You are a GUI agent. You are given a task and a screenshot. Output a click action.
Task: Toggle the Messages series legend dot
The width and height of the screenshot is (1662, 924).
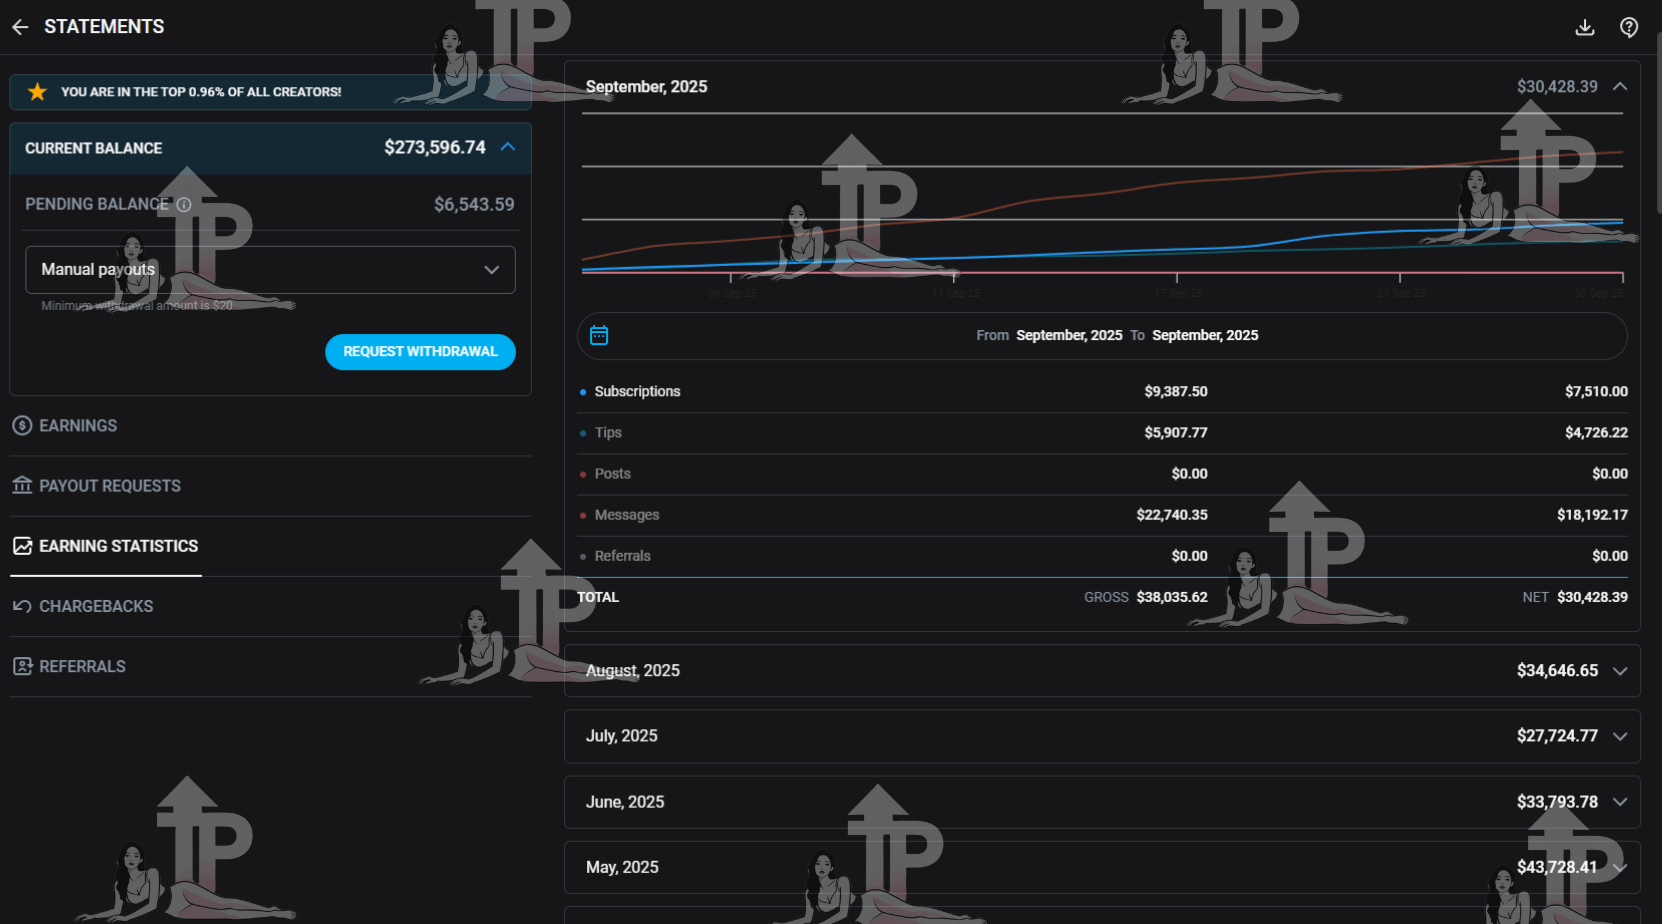[583, 515]
